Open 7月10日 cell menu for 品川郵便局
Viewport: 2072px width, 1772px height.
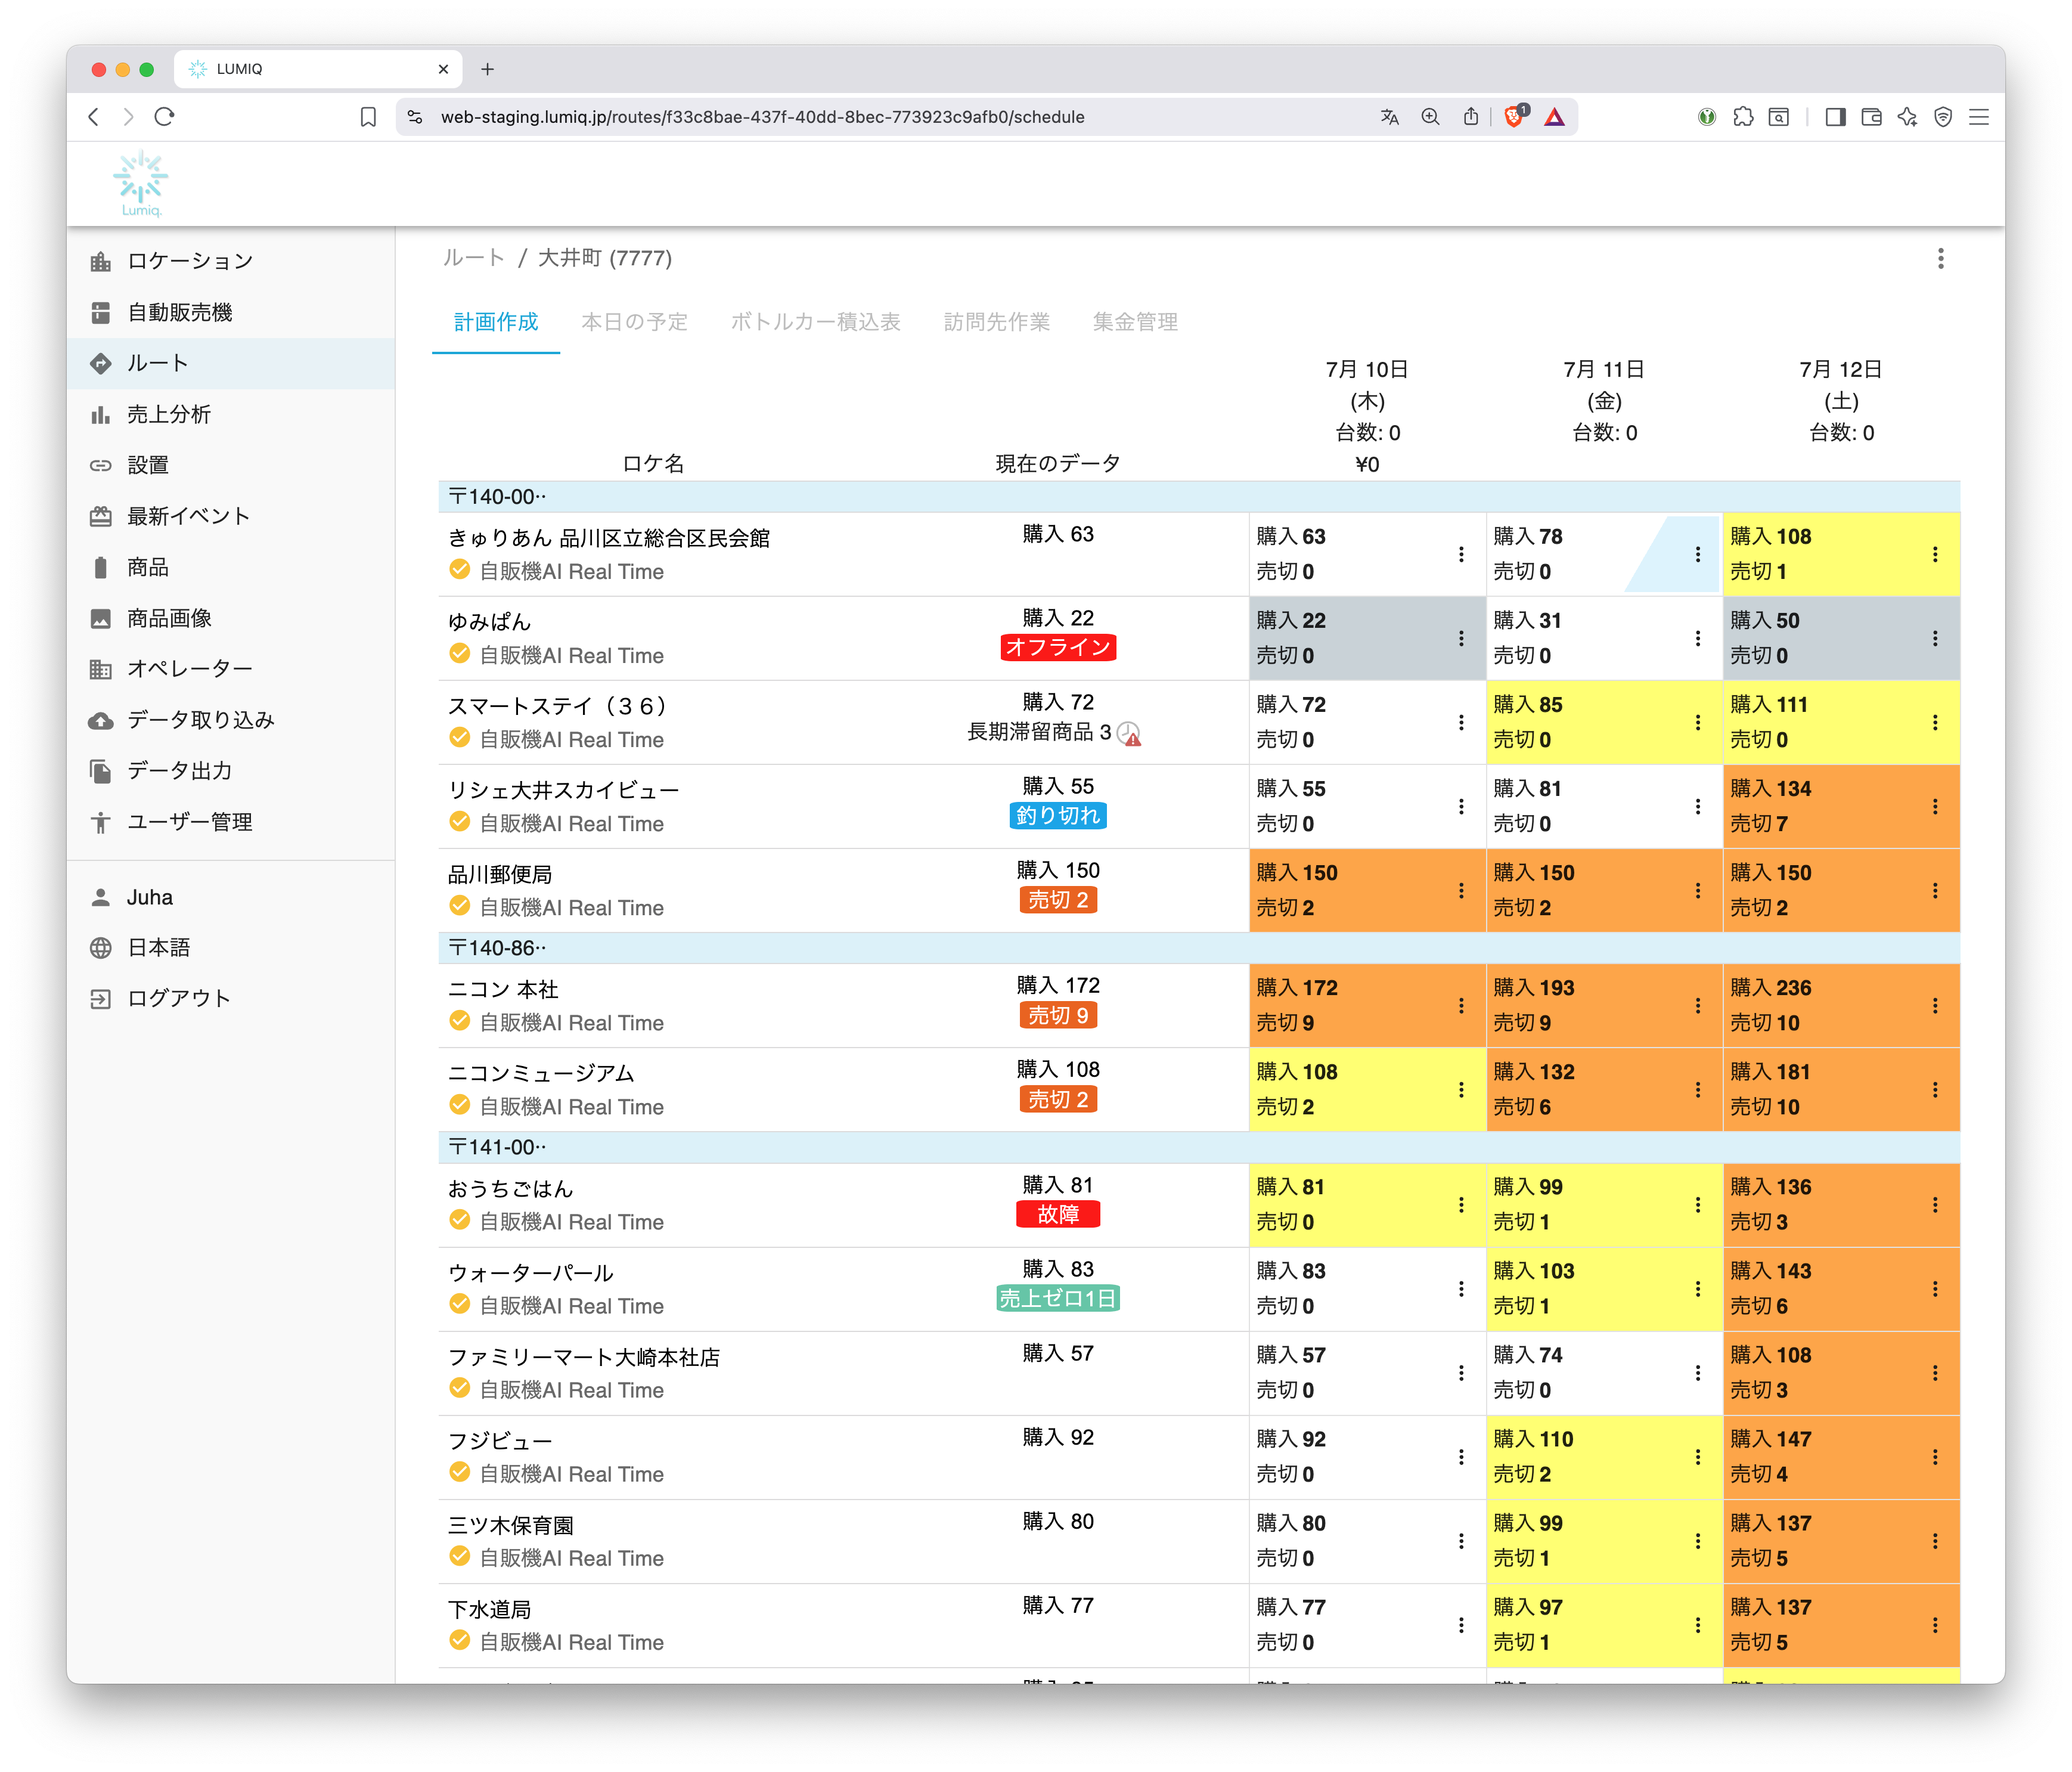[x=1461, y=890]
